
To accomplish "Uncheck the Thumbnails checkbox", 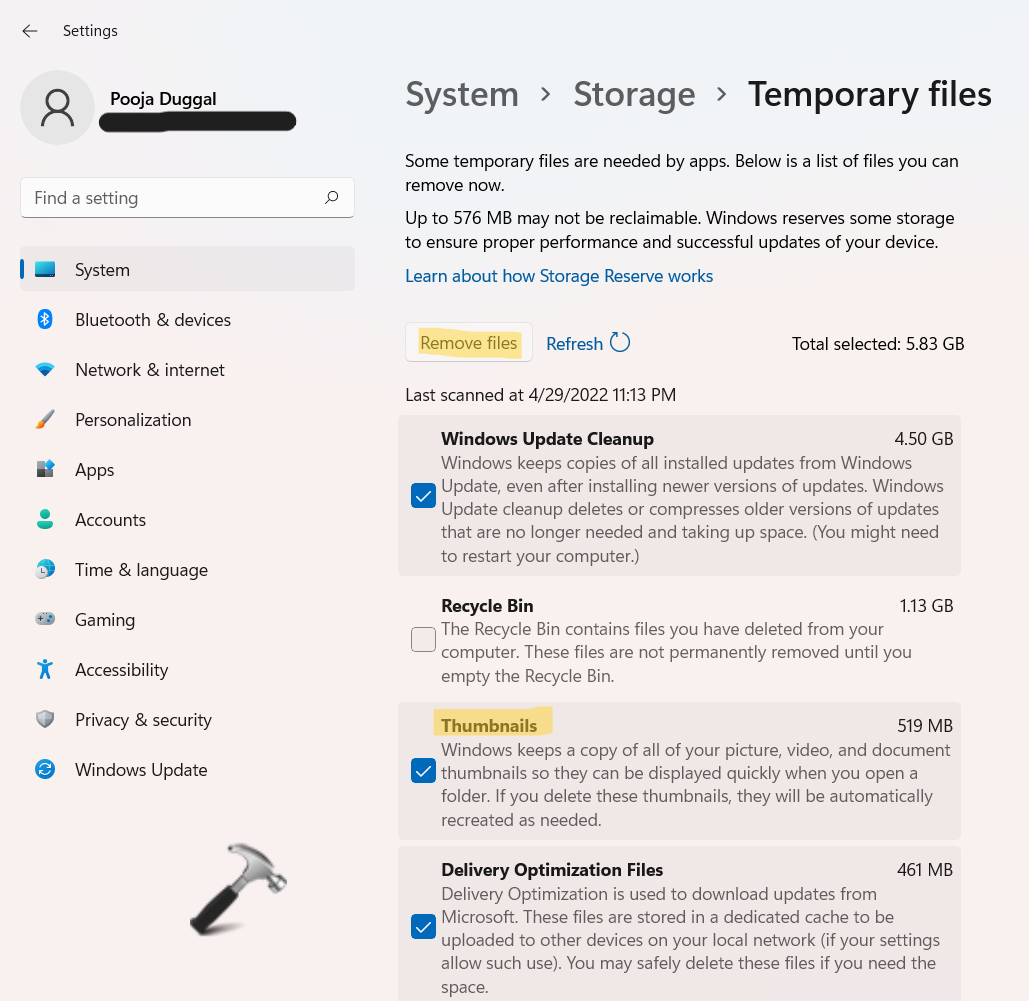I will pyautogui.click(x=423, y=771).
